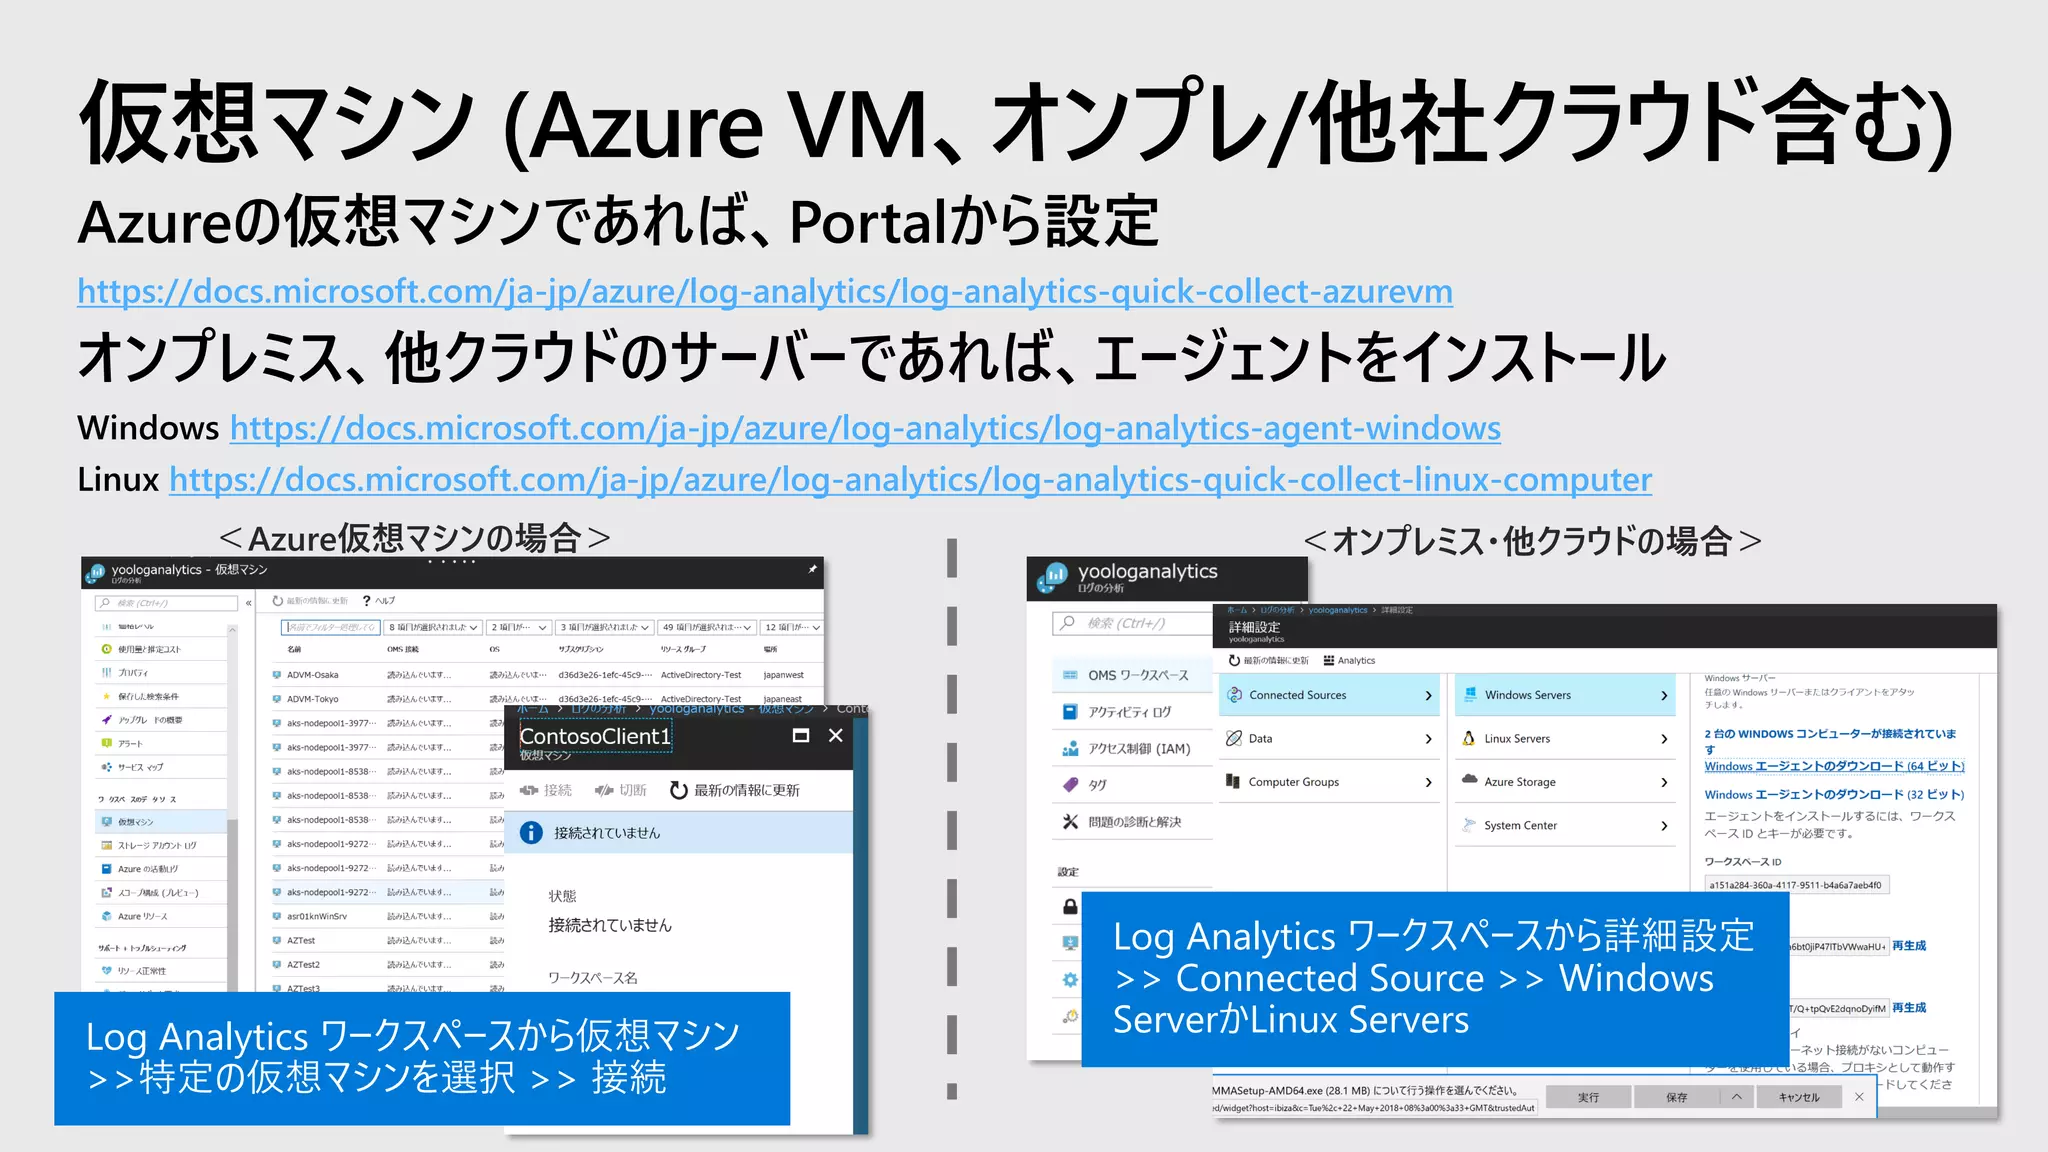
Task: Select the AZTest2 row
Action: pos(388,964)
